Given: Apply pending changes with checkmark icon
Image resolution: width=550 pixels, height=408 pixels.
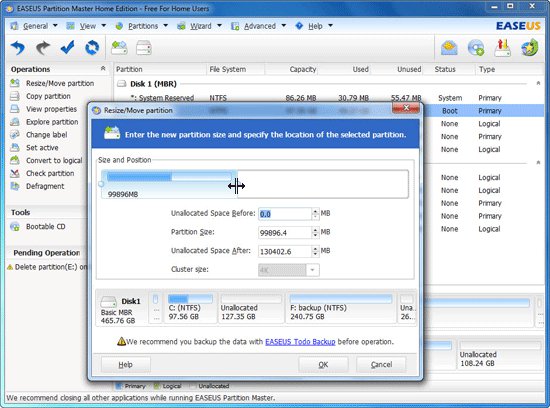Looking at the screenshot, I should pyautogui.click(x=67, y=47).
